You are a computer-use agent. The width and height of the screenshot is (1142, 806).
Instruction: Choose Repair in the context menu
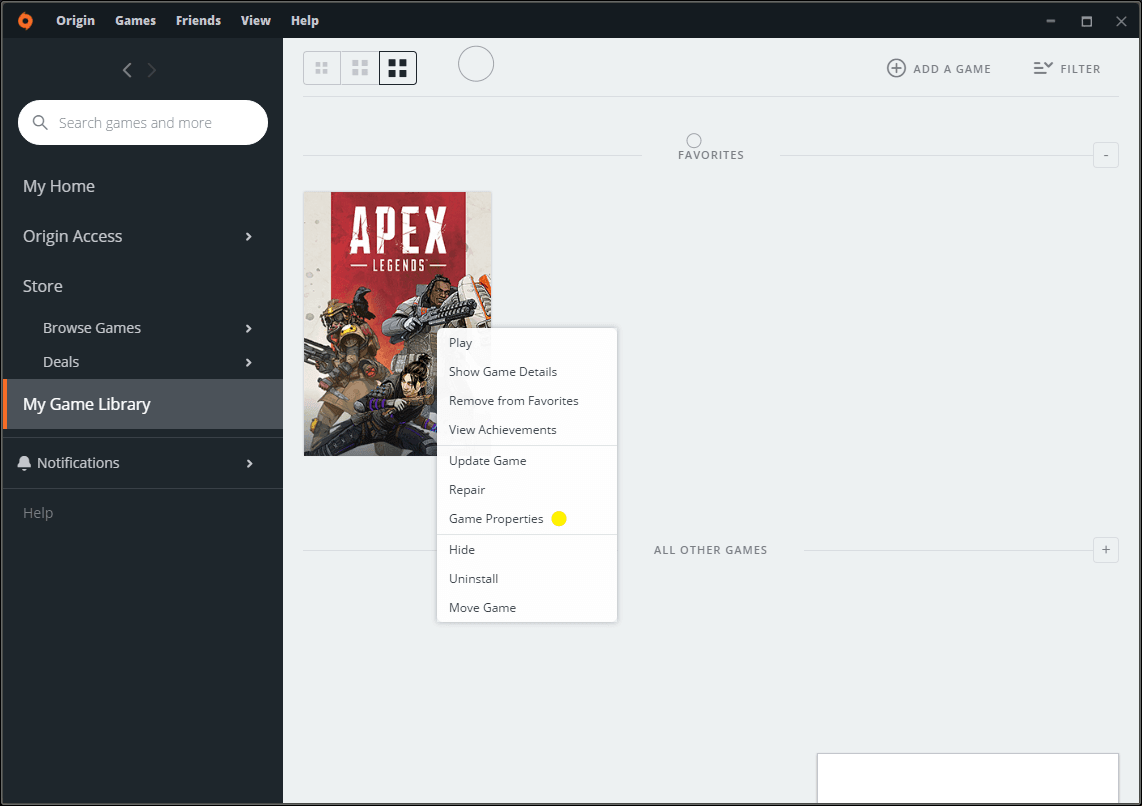point(527,490)
